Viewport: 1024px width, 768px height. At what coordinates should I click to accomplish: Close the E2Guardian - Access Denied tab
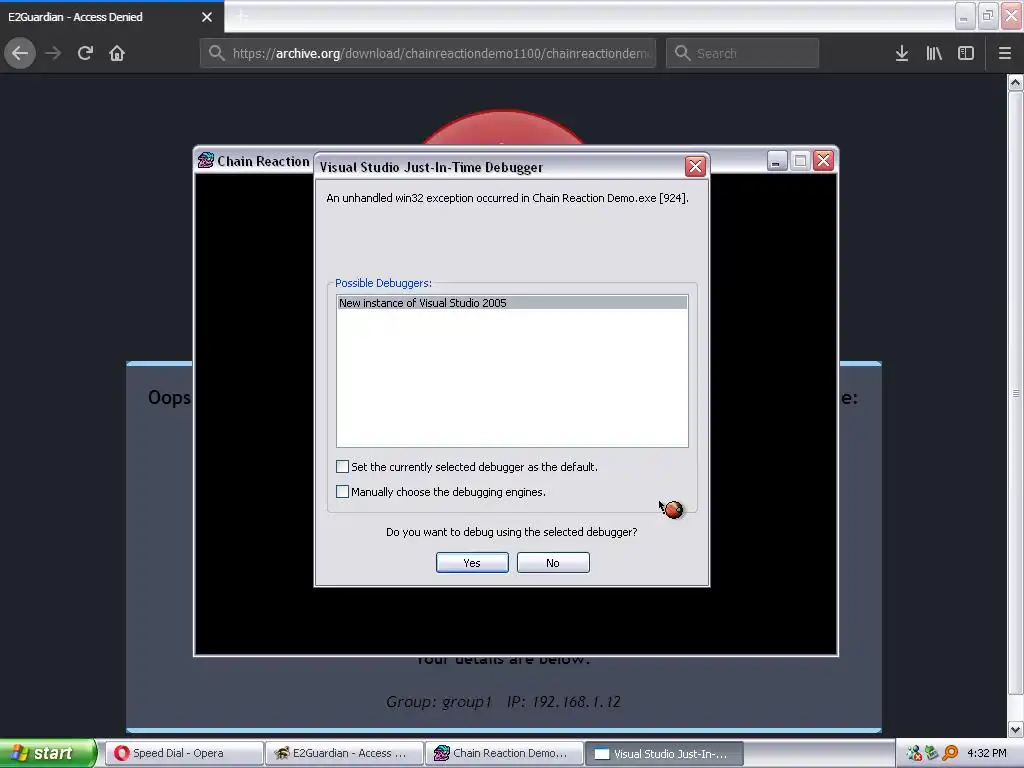207,17
